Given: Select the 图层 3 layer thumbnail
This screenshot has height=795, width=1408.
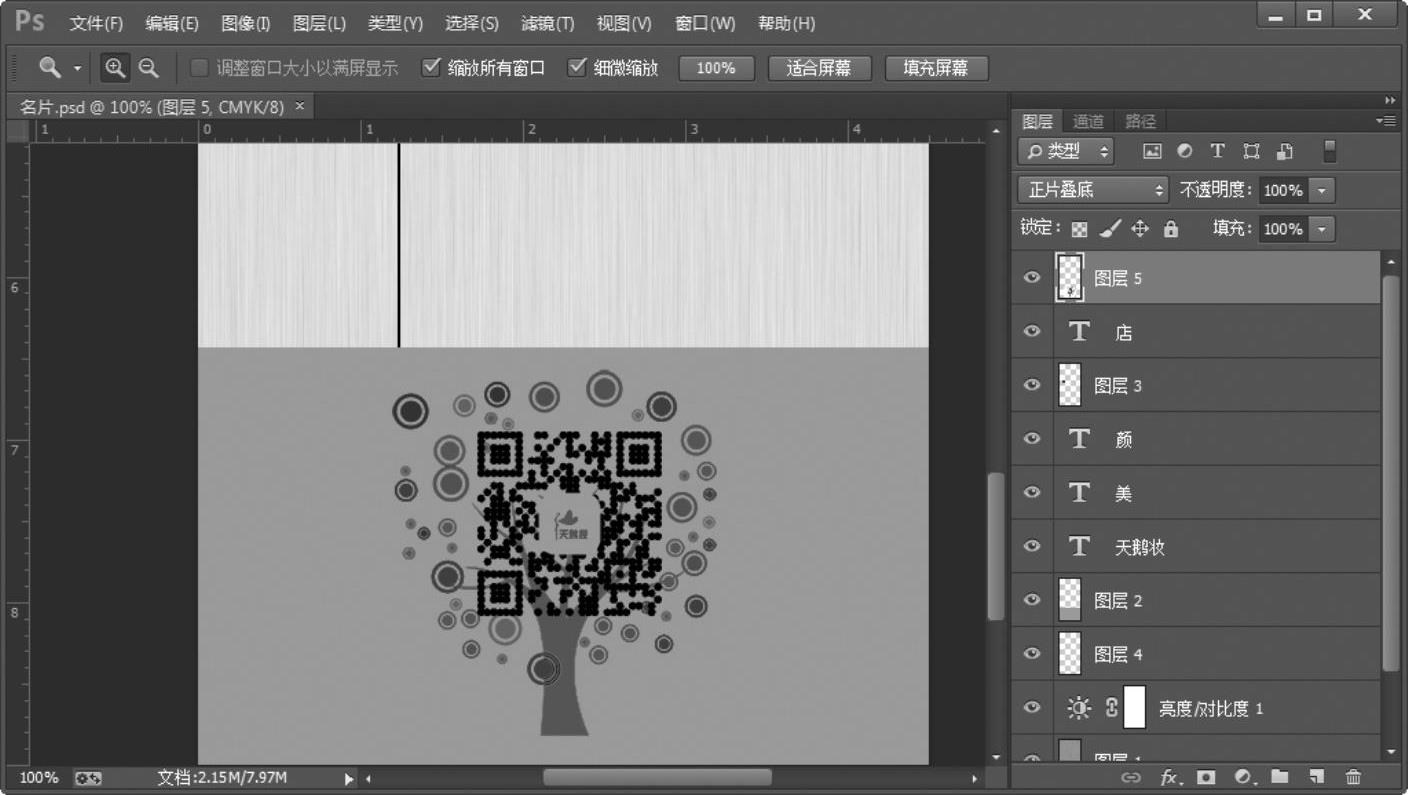Looking at the screenshot, I should click(1069, 386).
